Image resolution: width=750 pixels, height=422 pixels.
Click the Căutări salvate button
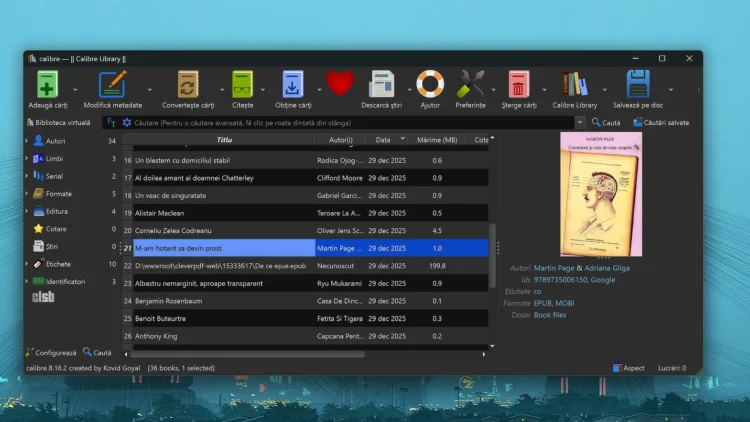[660, 123]
